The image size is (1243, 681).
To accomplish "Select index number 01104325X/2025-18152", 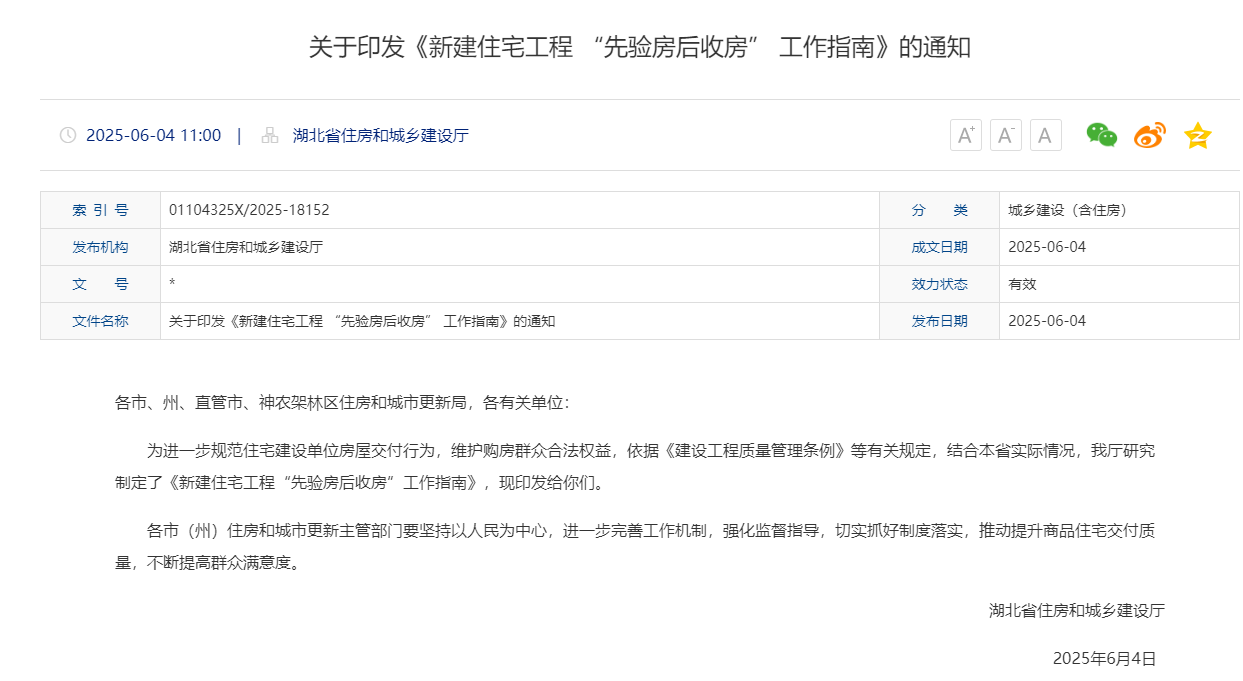I will coord(249,210).
